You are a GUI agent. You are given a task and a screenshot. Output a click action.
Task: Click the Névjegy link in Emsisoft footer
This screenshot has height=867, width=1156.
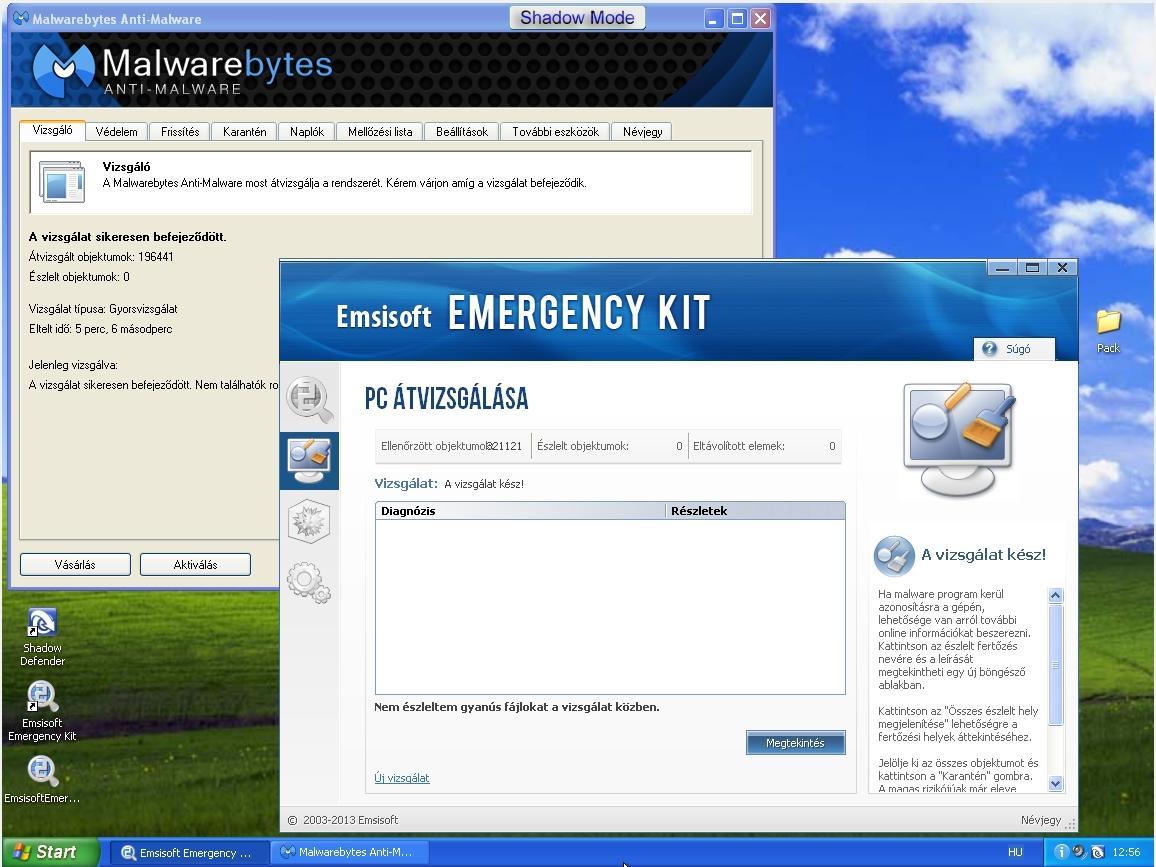pyautogui.click(x=1040, y=820)
